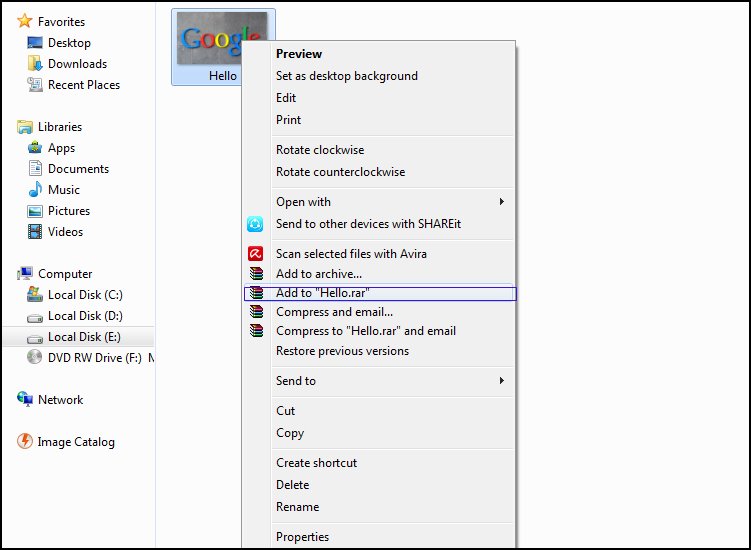Screen dimensions: 751x550
Task: Open the Send to menu entry
Action: 378,380
